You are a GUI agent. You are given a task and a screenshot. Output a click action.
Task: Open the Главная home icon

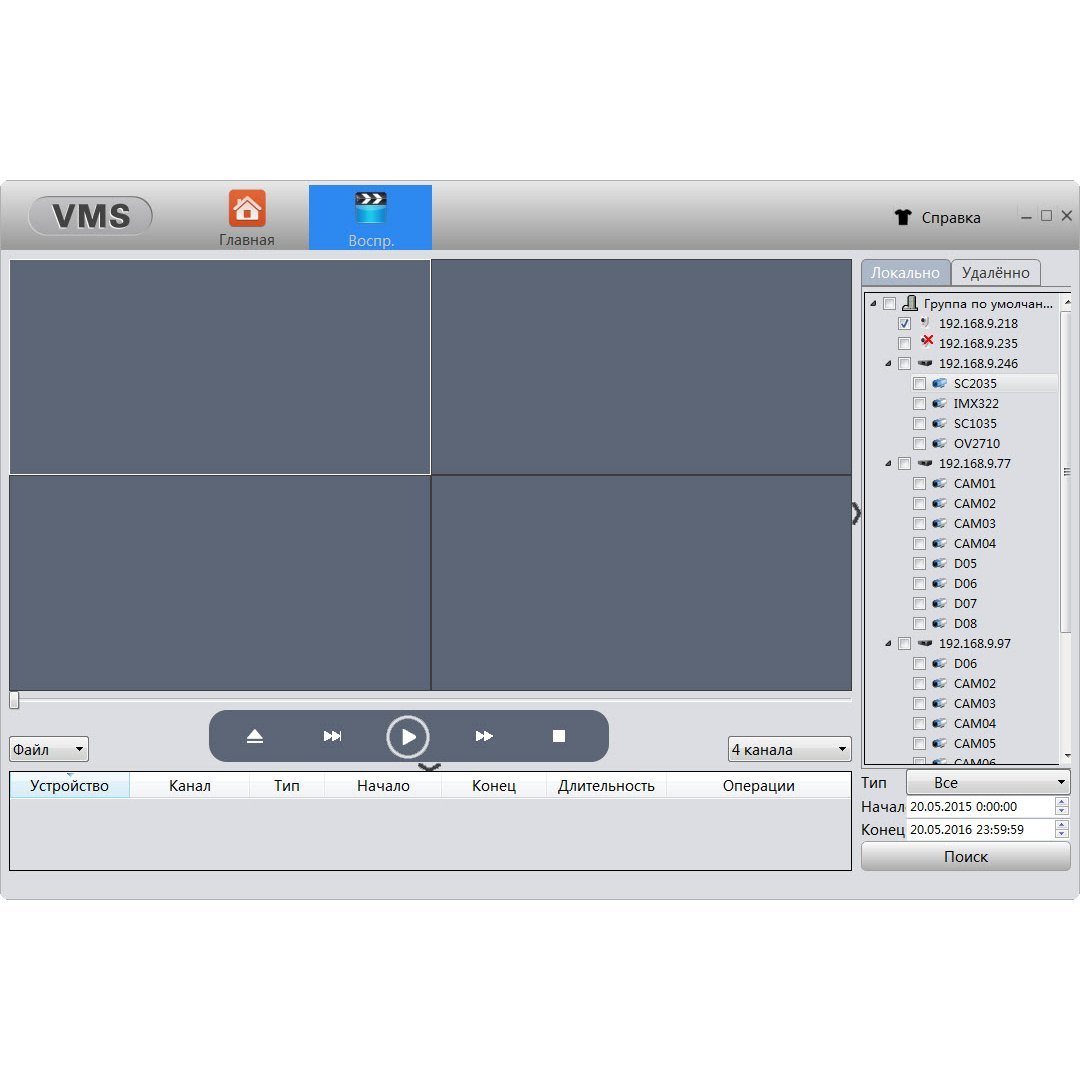247,209
